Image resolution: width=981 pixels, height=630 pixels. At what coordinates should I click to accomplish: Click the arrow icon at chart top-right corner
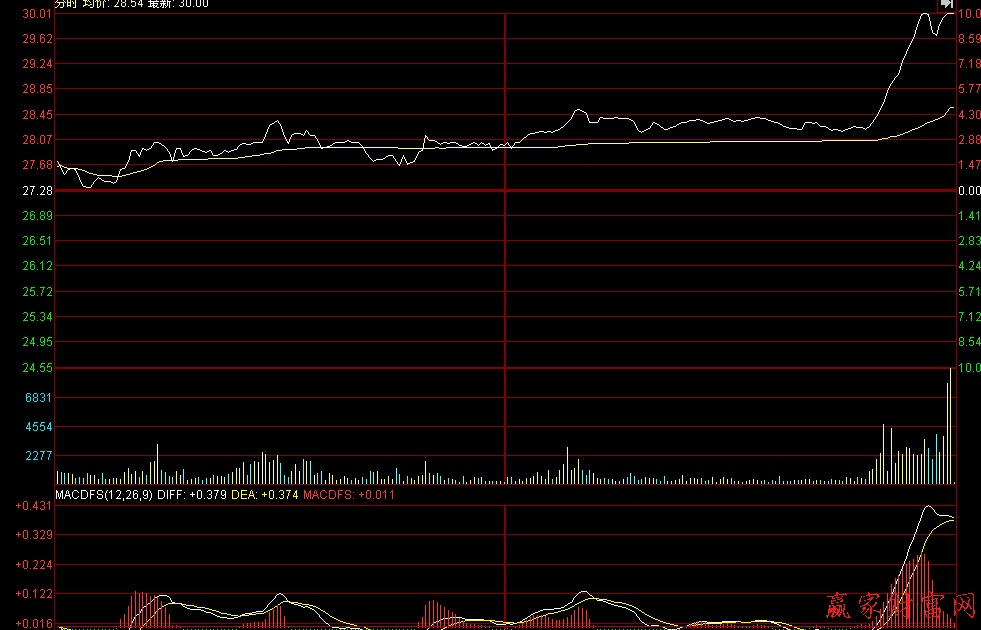coord(946,4)
